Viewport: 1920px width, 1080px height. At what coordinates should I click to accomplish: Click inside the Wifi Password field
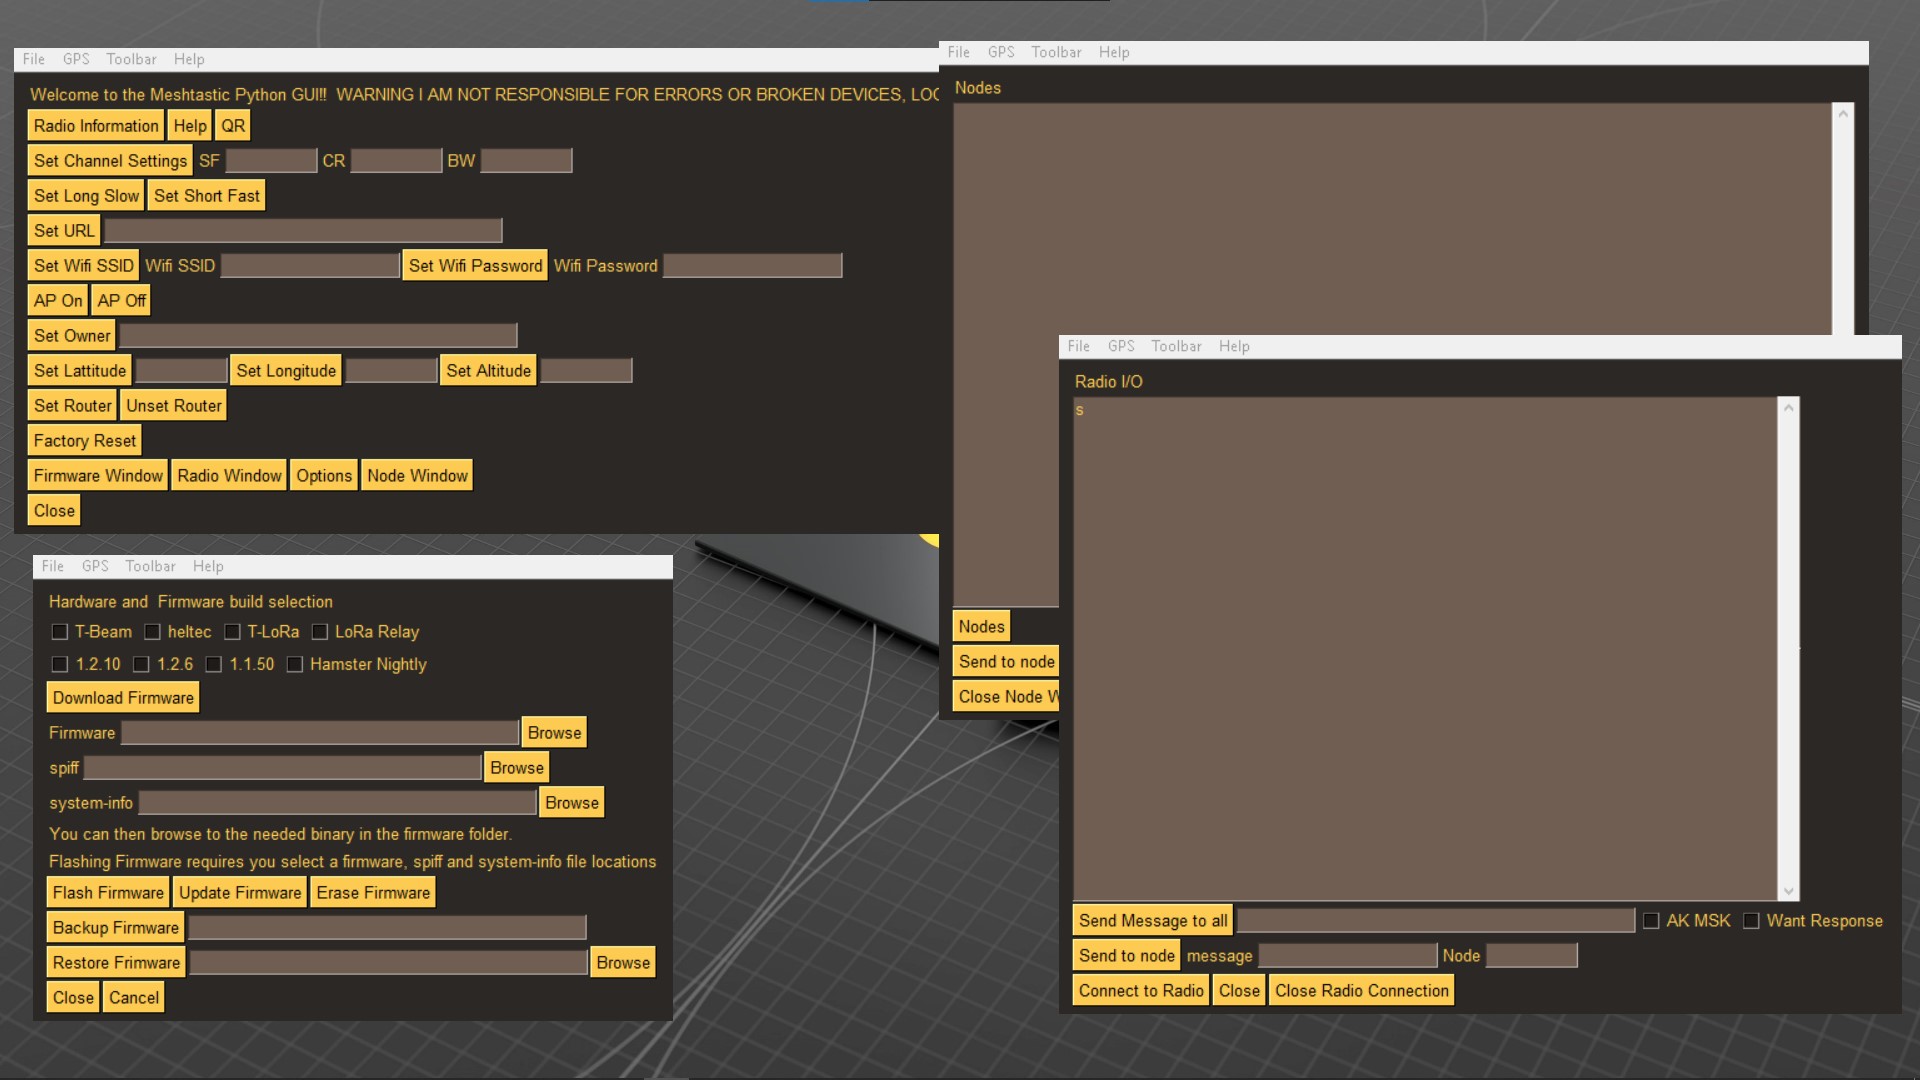751,265
